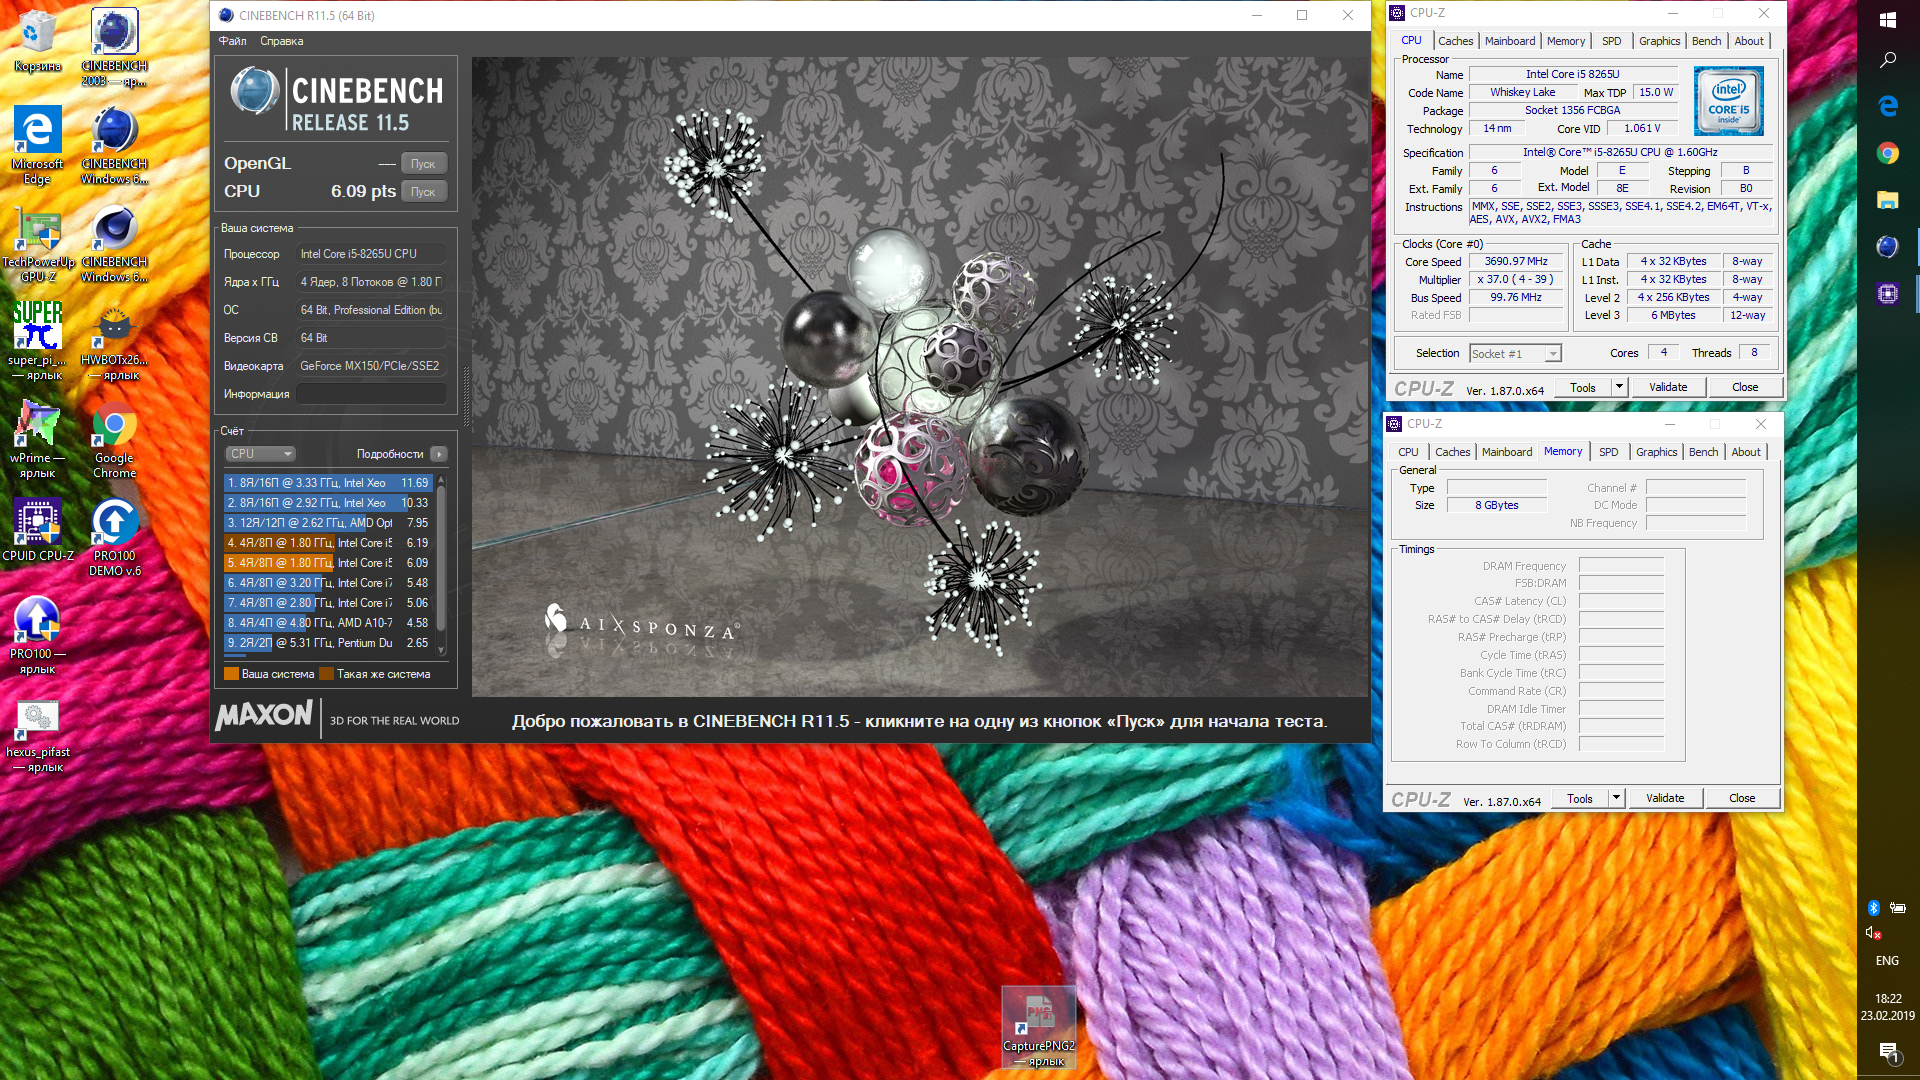Screen dimensions: 1920x1080
Task: Open File Explorer from the taskbar
Action: (x=1888, y=199)
